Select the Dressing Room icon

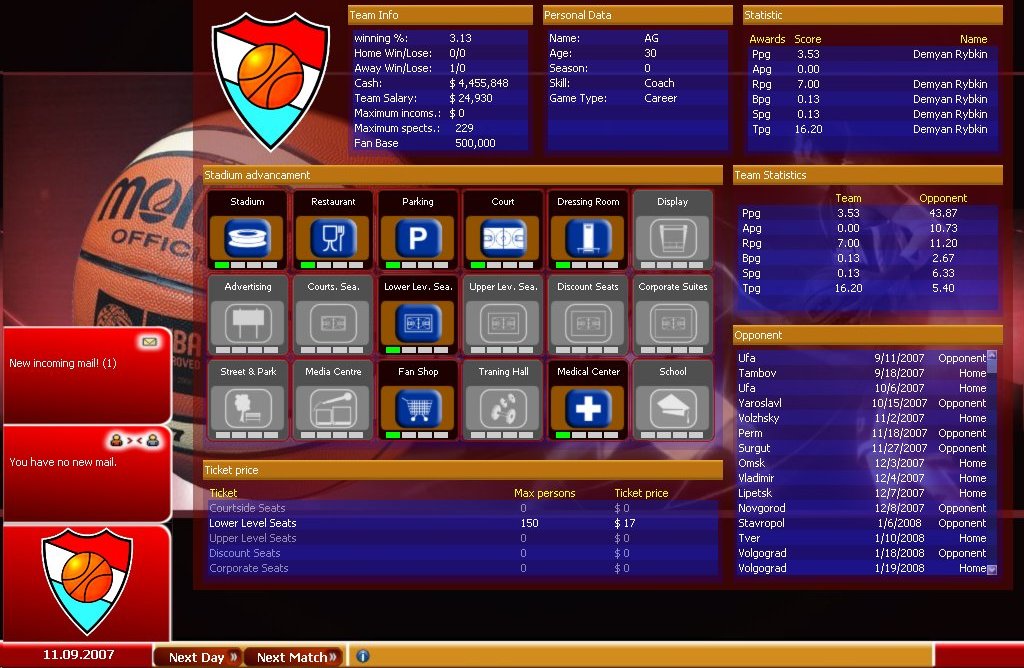(588, 237)
